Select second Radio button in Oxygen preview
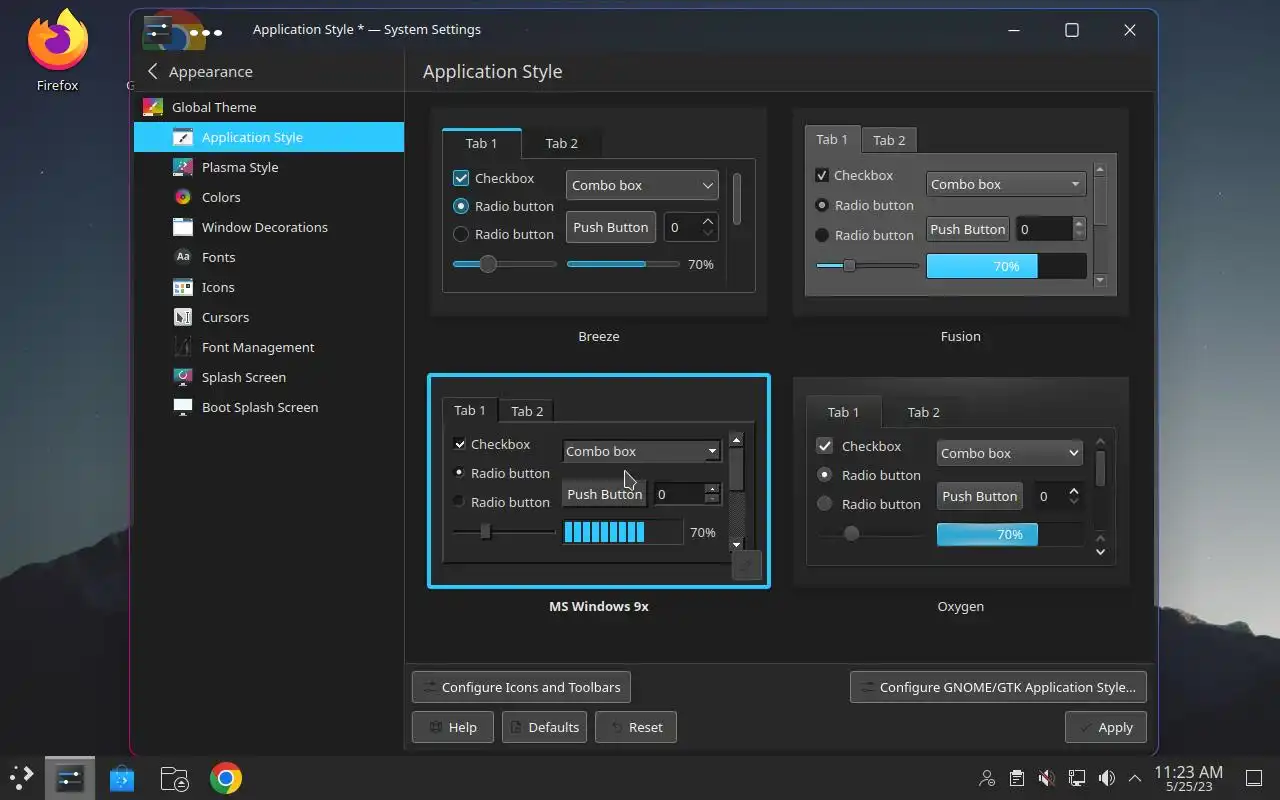 click(x=825, y=504)
